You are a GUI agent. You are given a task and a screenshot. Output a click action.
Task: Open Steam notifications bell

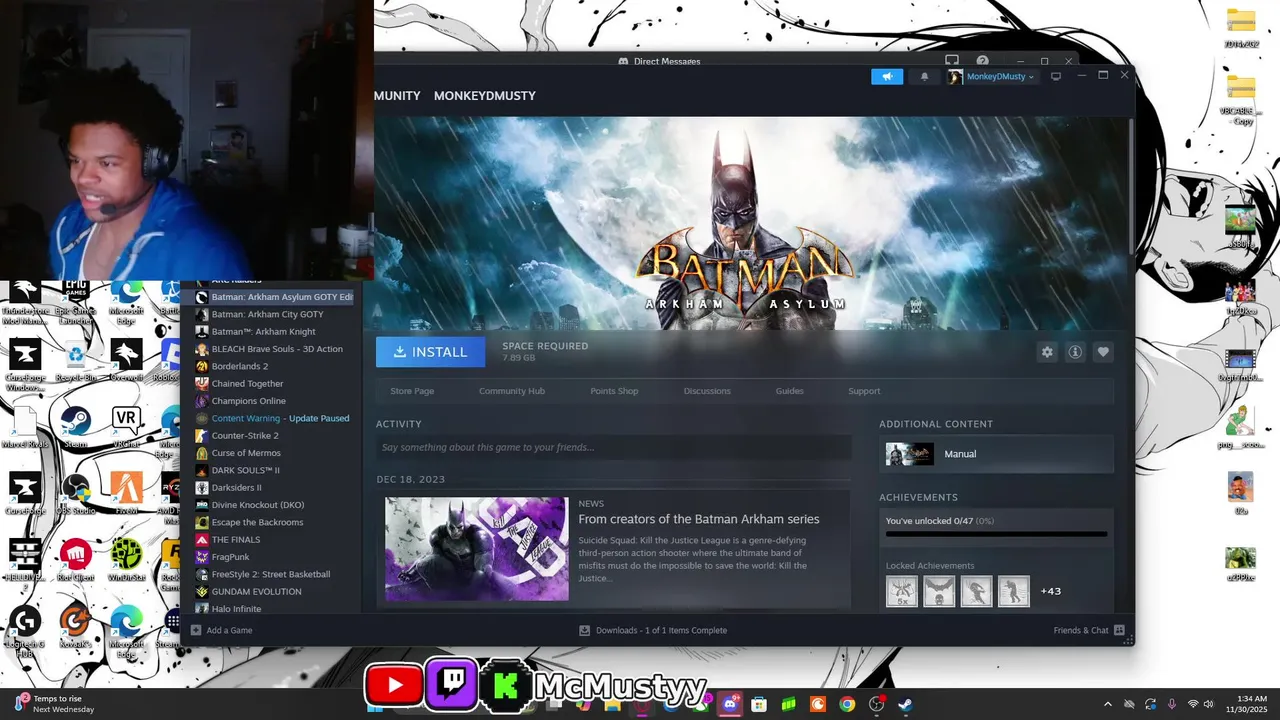coord(924,76)
